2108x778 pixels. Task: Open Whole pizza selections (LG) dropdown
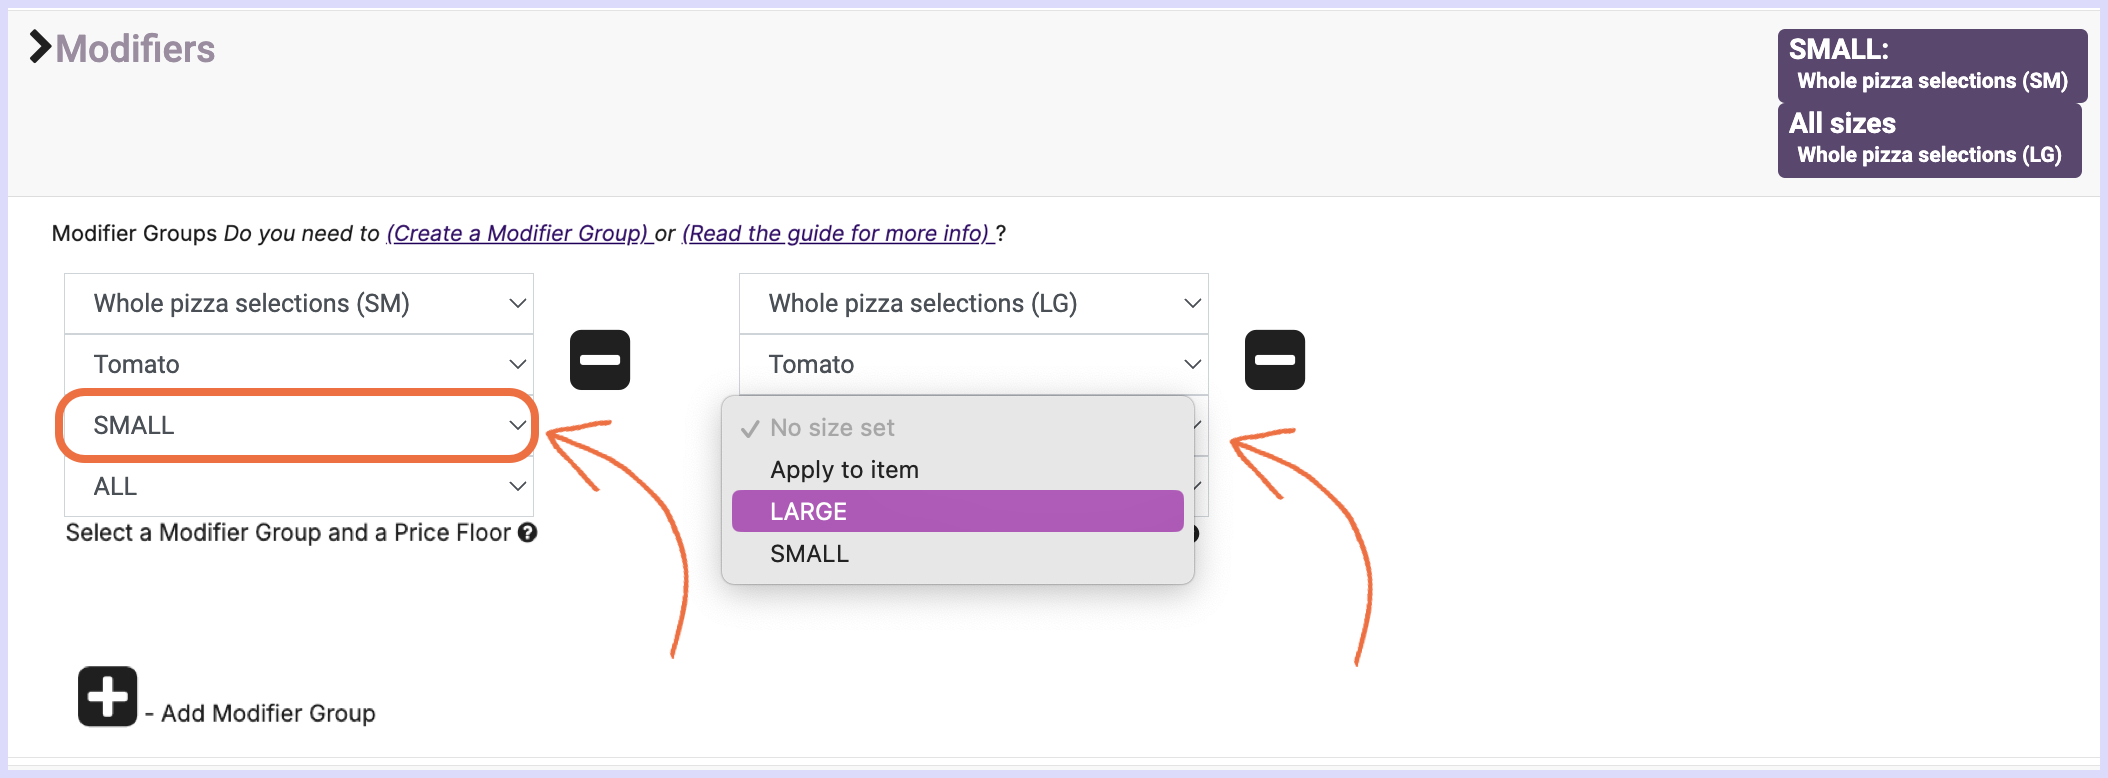pos(974,303)
